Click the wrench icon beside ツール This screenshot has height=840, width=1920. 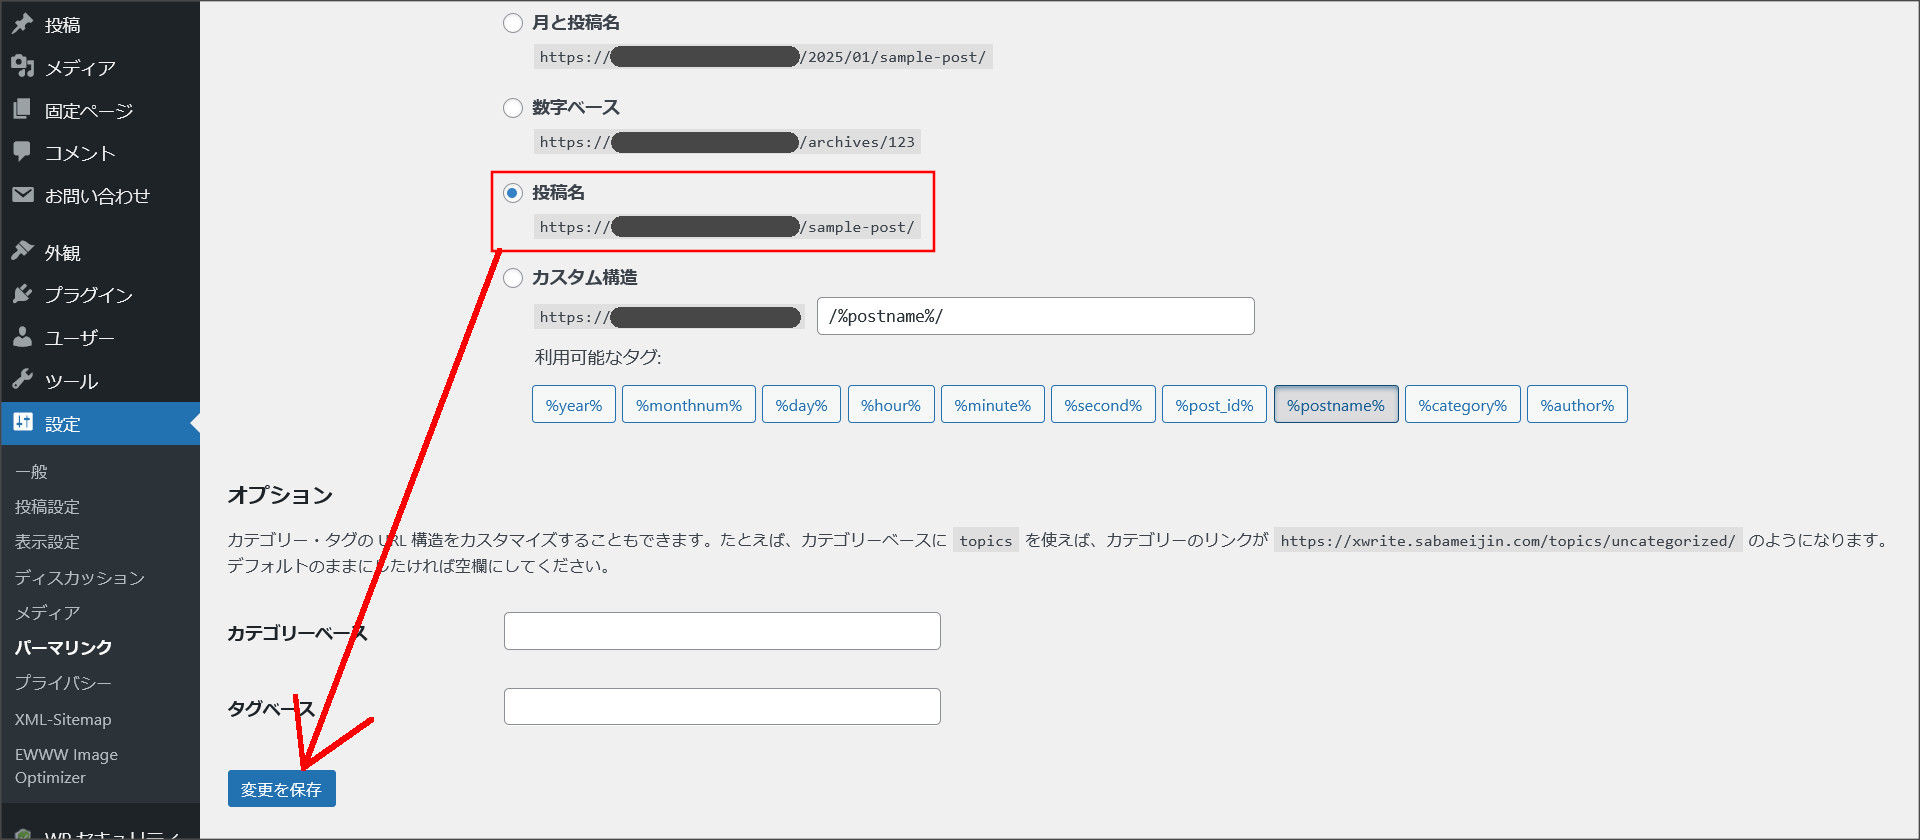[22, 380]
